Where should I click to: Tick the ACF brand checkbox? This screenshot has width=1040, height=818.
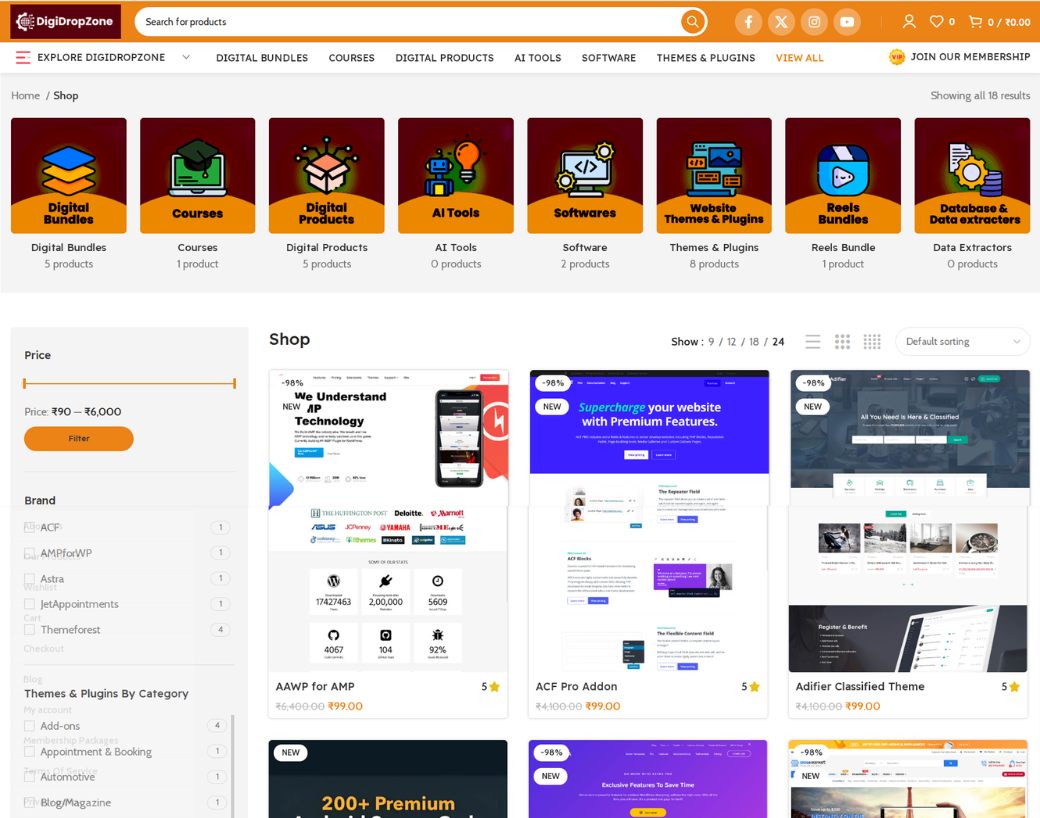(29, 527)
